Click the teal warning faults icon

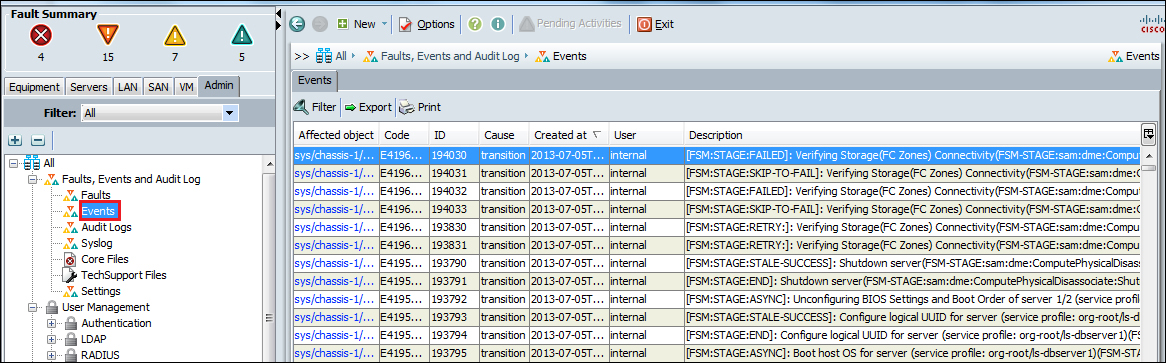[x=242, y=35]
